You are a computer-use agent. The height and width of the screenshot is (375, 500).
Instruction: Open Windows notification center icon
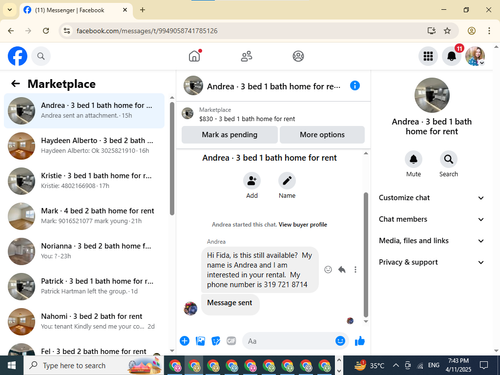point(484,365)
